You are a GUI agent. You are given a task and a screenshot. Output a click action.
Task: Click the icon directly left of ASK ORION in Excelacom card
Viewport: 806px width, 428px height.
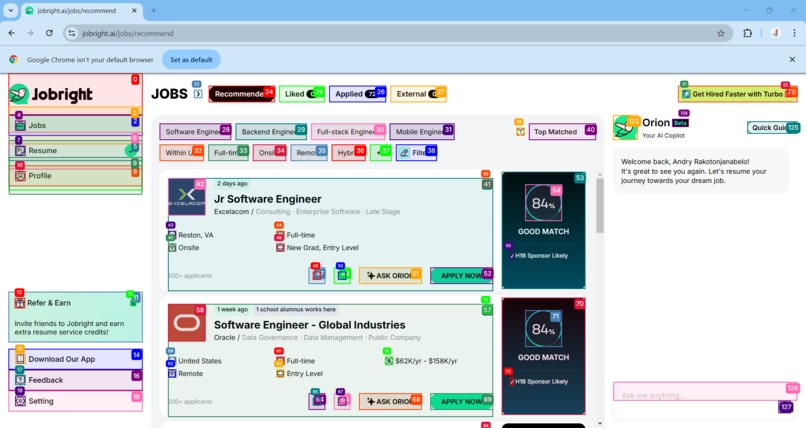coord(342,276)
